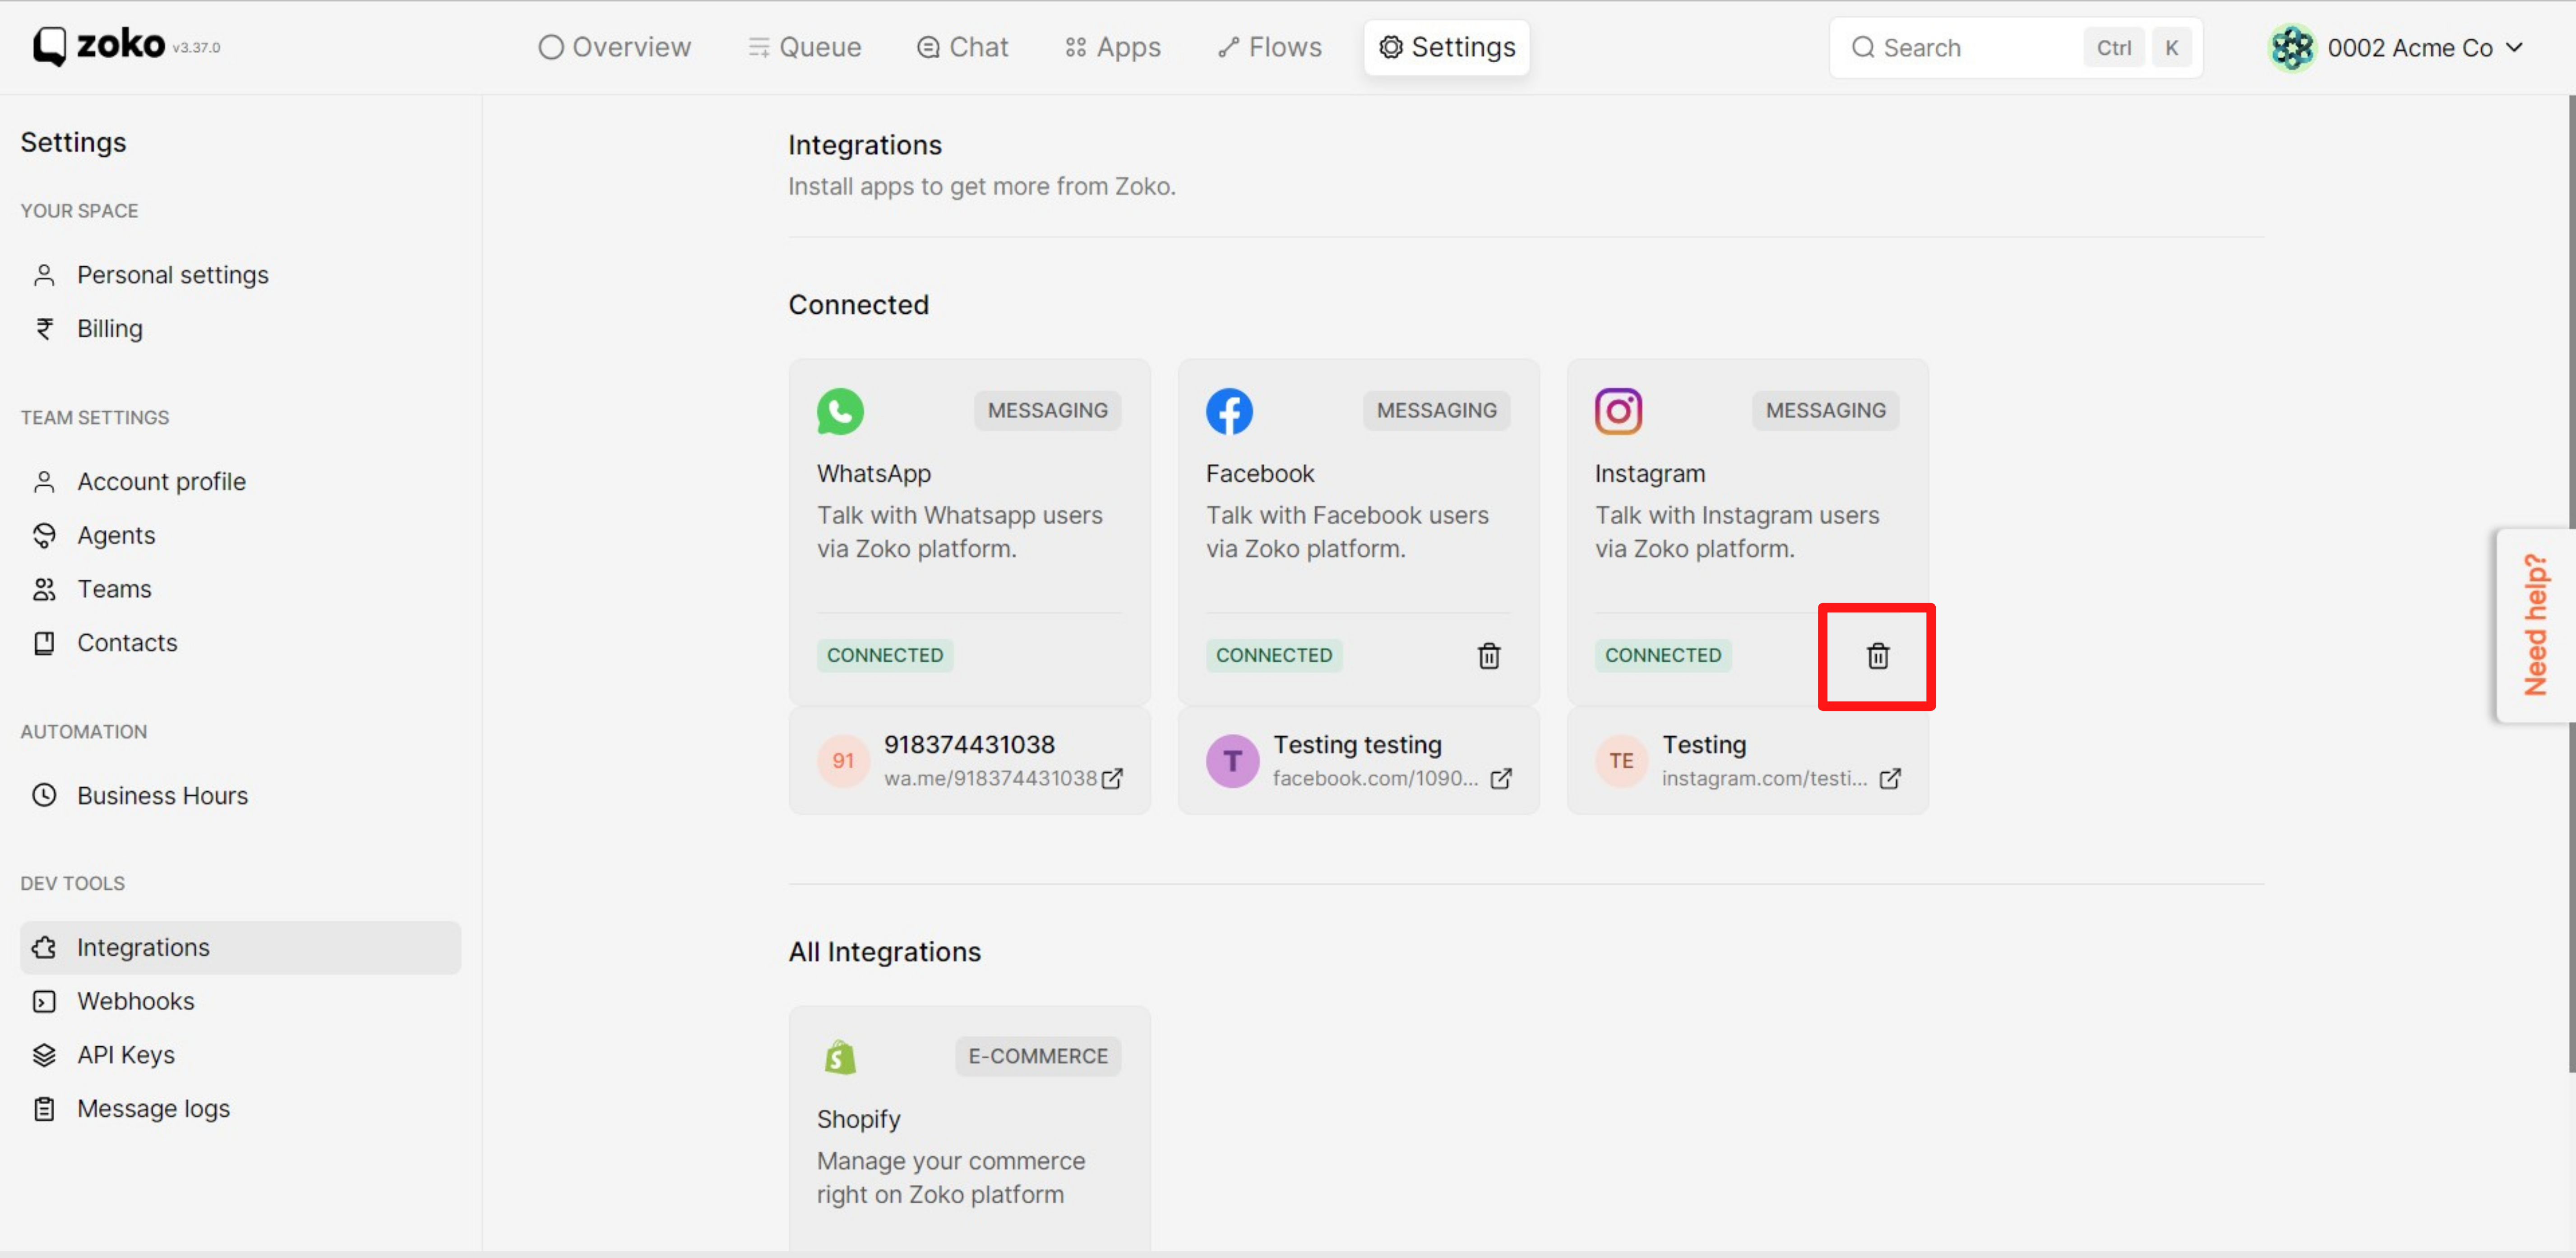Open the wa.me/918374431038 external link
Viewport: 2576px width, 1258px height.
(x=1112, y=778)
